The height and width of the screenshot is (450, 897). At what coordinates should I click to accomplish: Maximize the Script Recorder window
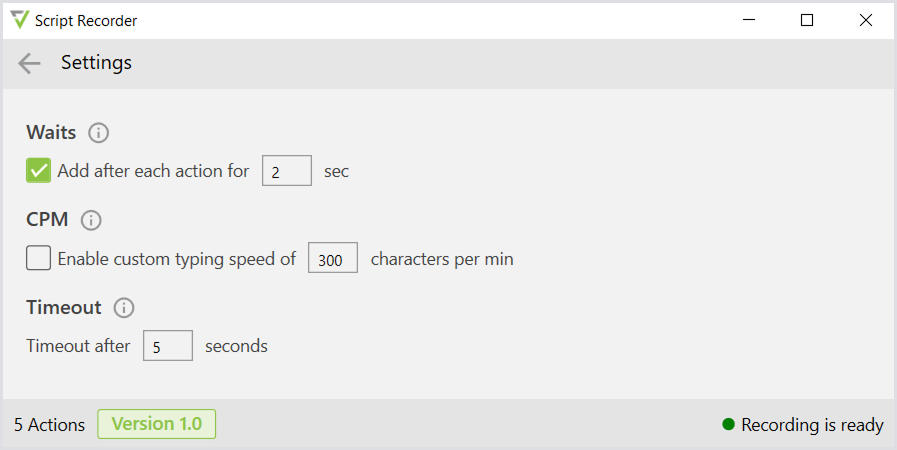tap(807, 20)
